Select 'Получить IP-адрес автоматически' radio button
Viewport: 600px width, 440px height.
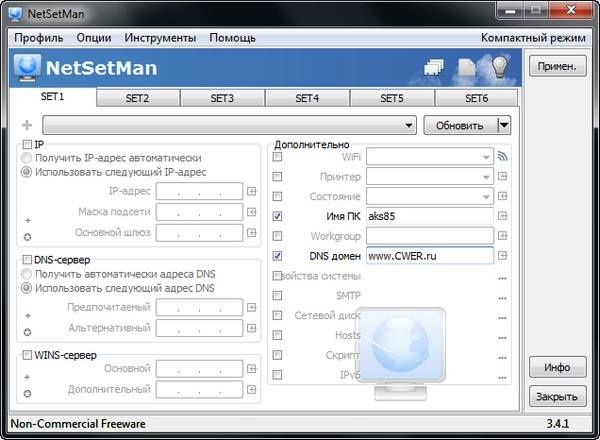[27, 158]
